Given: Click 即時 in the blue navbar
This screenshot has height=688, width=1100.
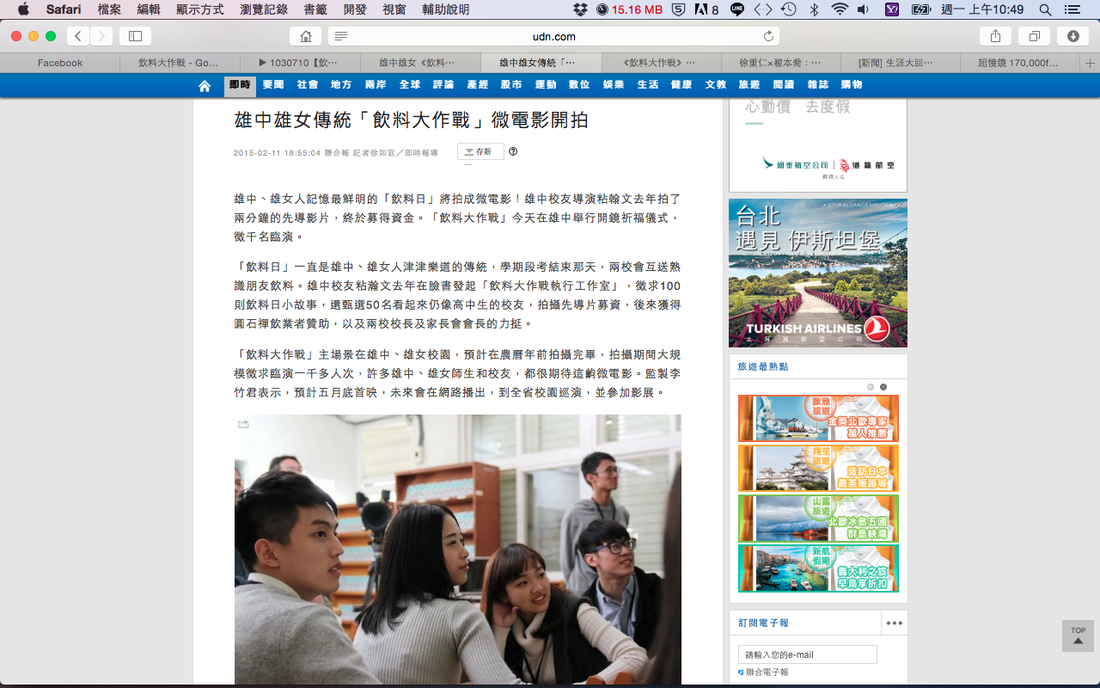Looking at the screenshot, I should coord(240,85).
